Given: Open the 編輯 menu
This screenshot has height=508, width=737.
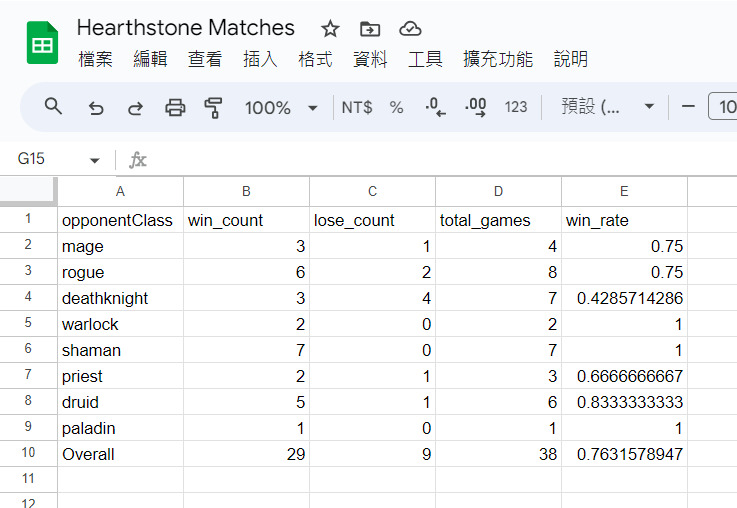Looking at the screenshot, I should coord(150,60).
